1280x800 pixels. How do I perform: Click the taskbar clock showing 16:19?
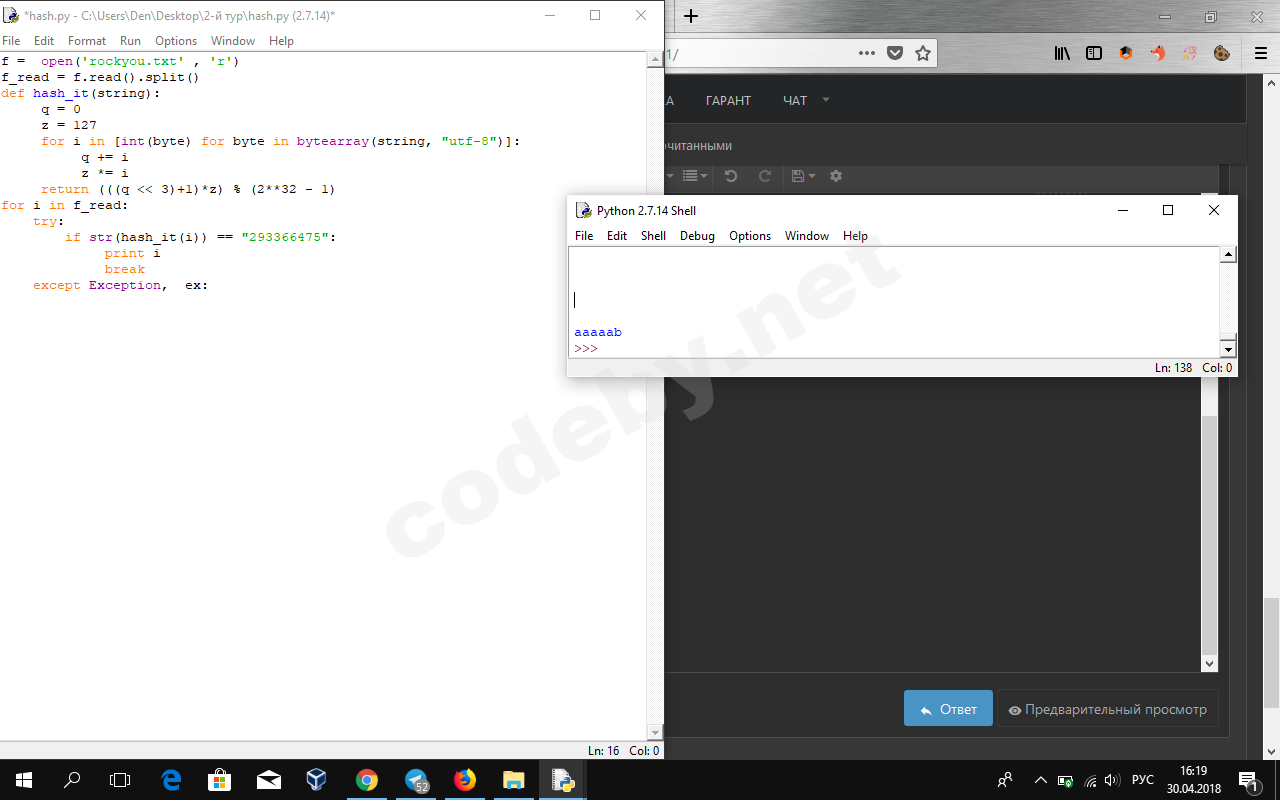click(1194, 780)
